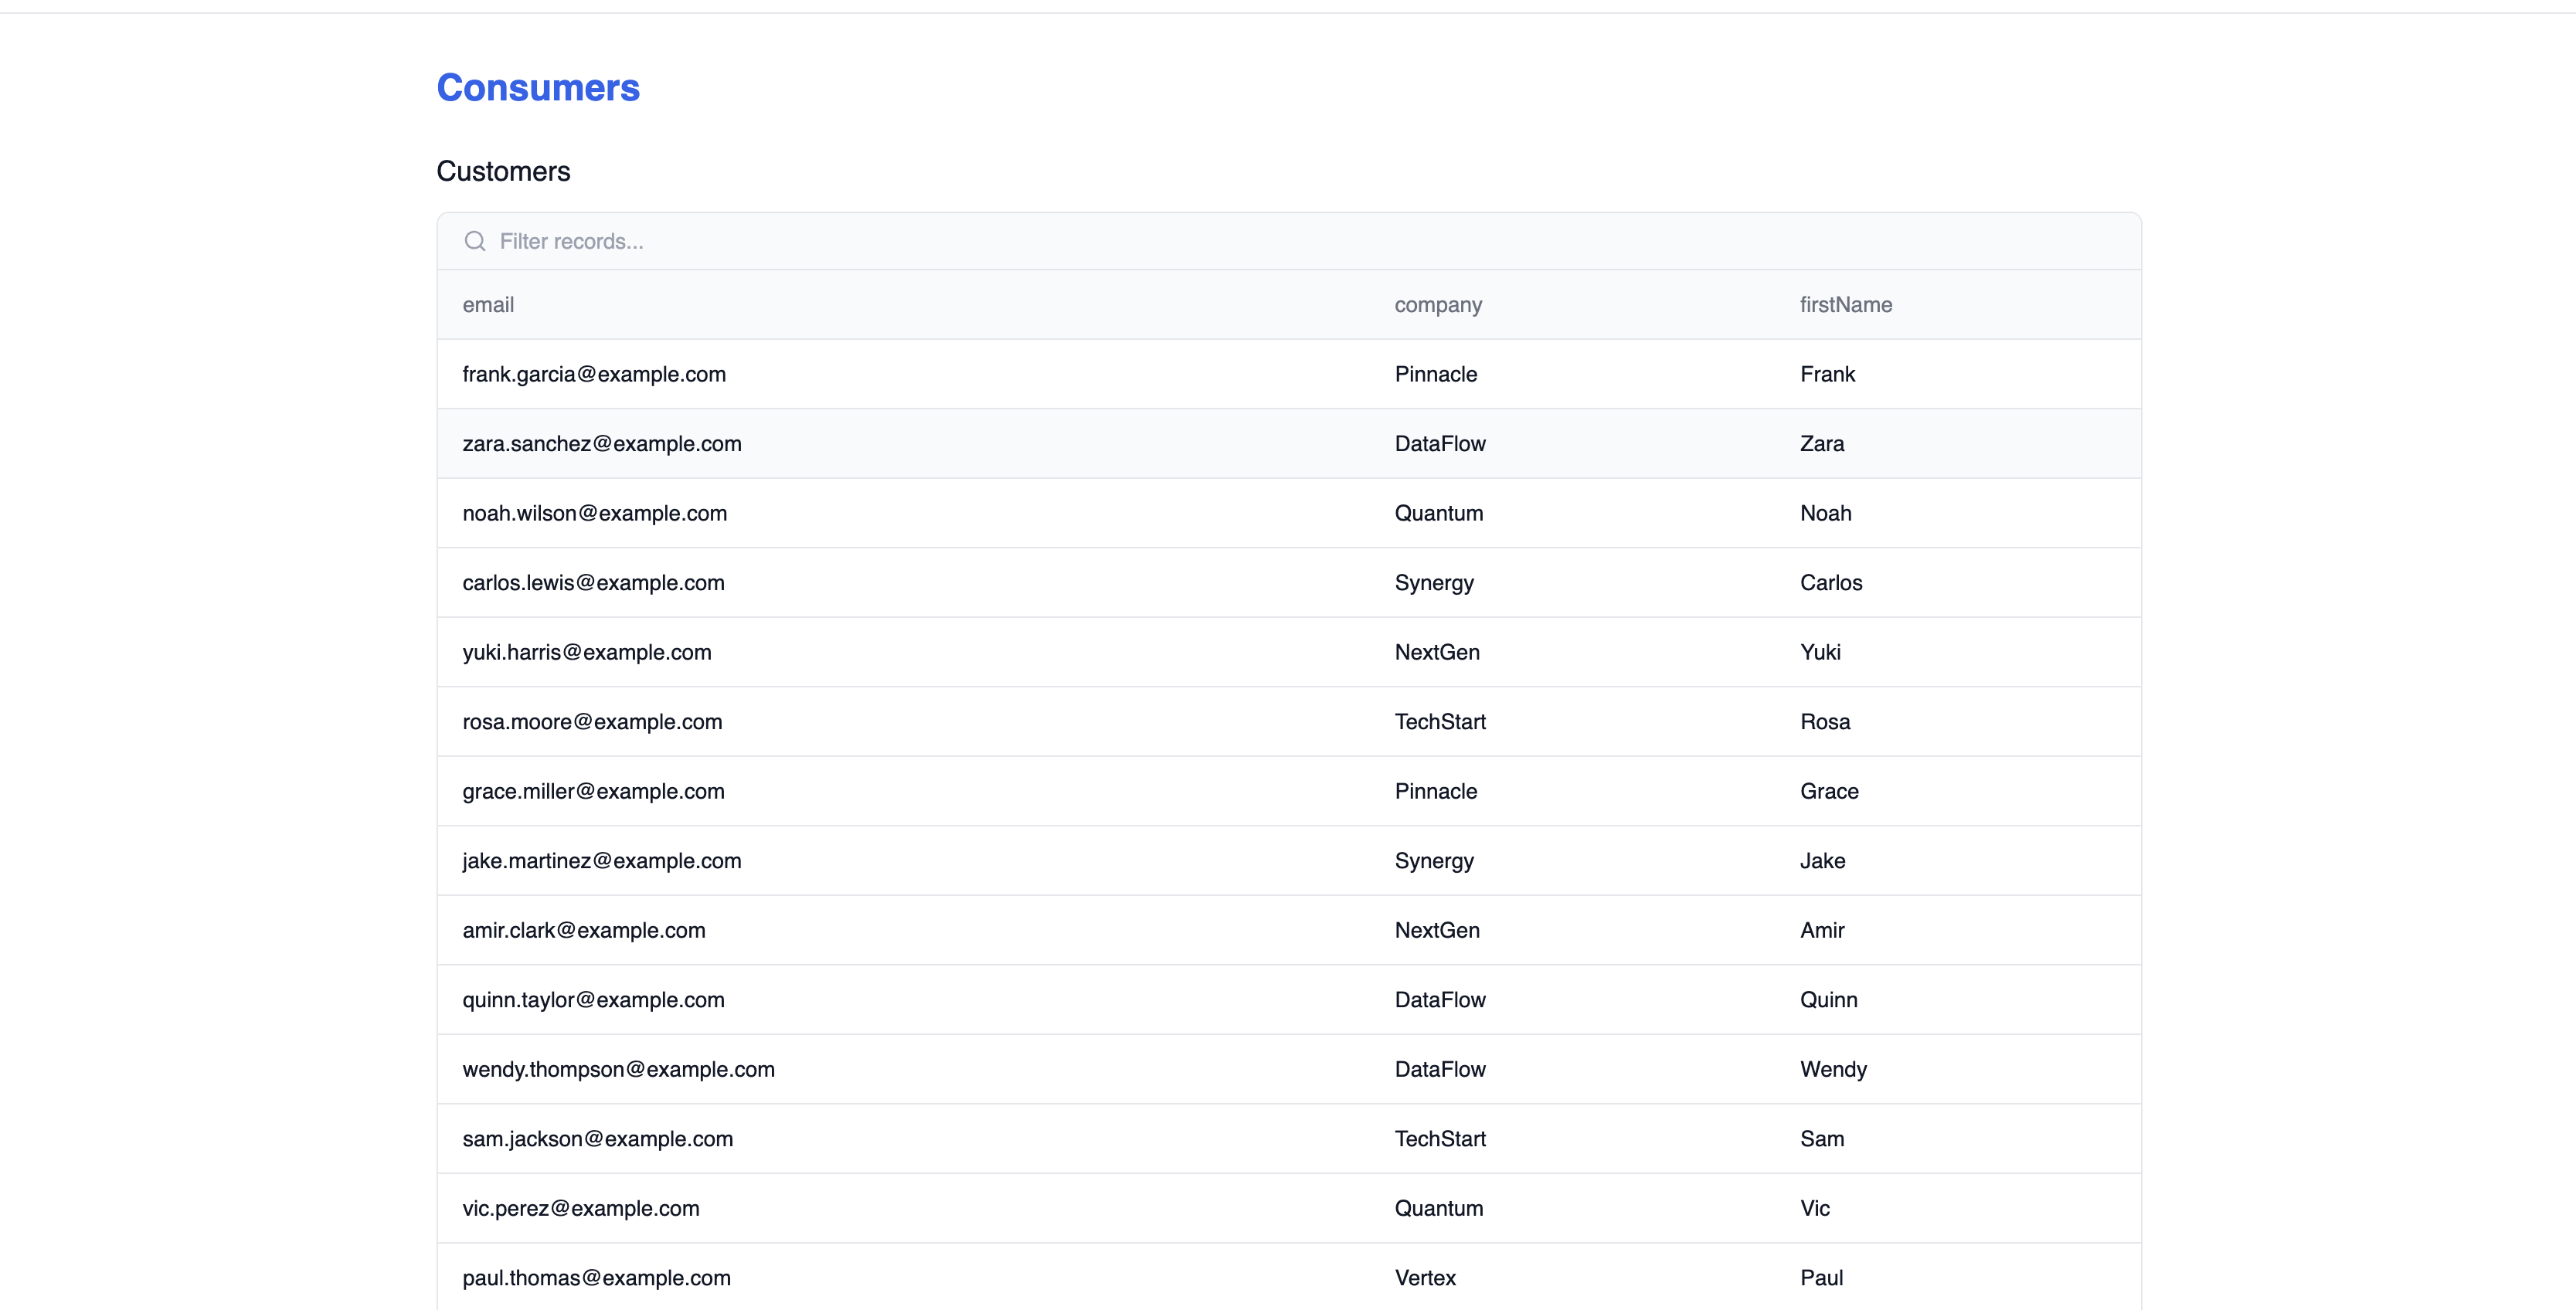The height and width of the screenshot is (1310, 2576).
Task: Click jake.martinez@example.com email entry
Action: point(601,860)
